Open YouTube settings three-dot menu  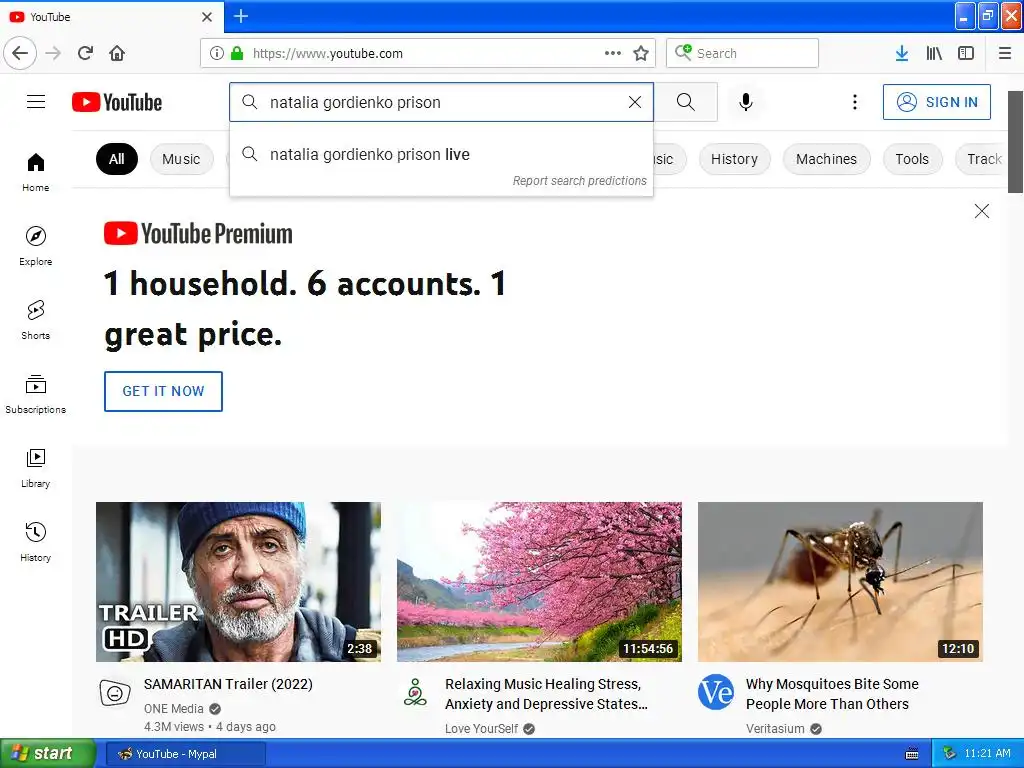tap(855, 102)
